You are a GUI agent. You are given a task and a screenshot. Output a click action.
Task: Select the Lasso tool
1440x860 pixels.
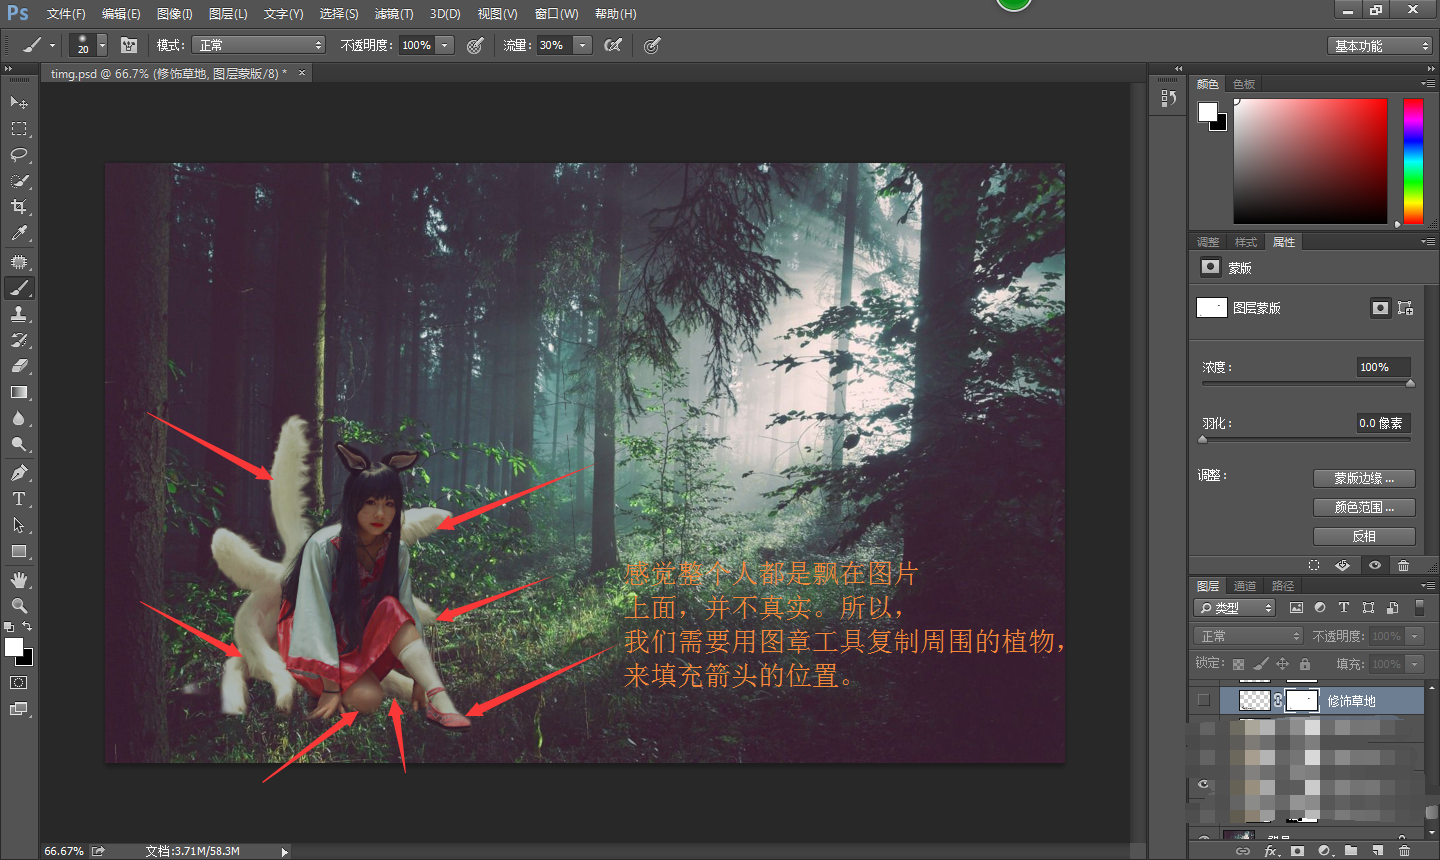(x=19, y=154)
